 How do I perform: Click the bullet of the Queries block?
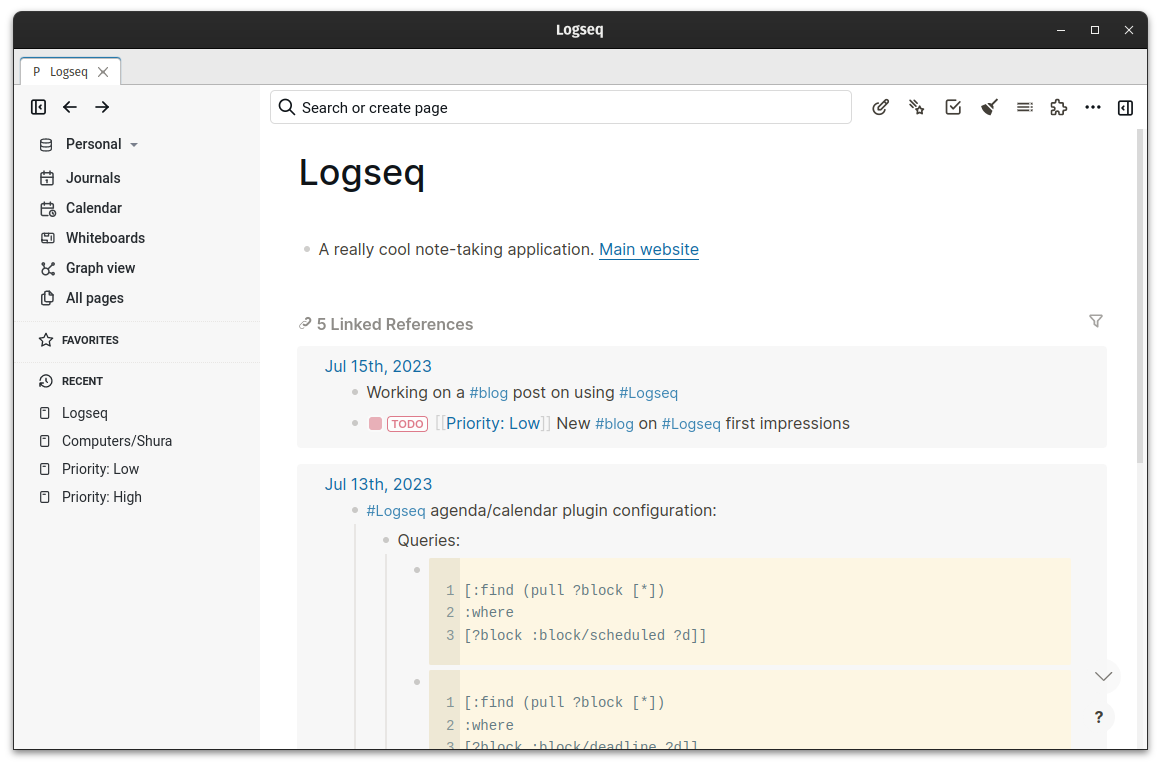[386, 541]
